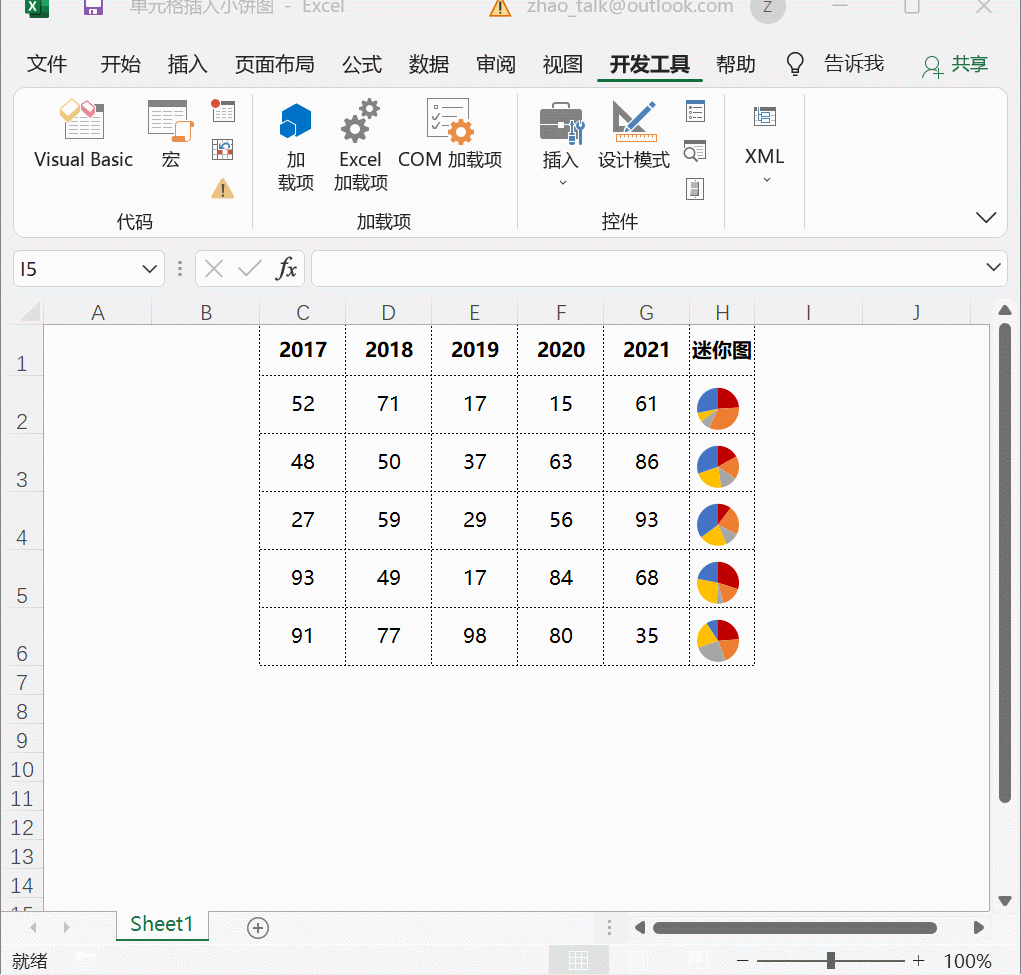1021x975 pixels.
Task: Open the 加载项 add-ins store
Action: tap(296, 146)
